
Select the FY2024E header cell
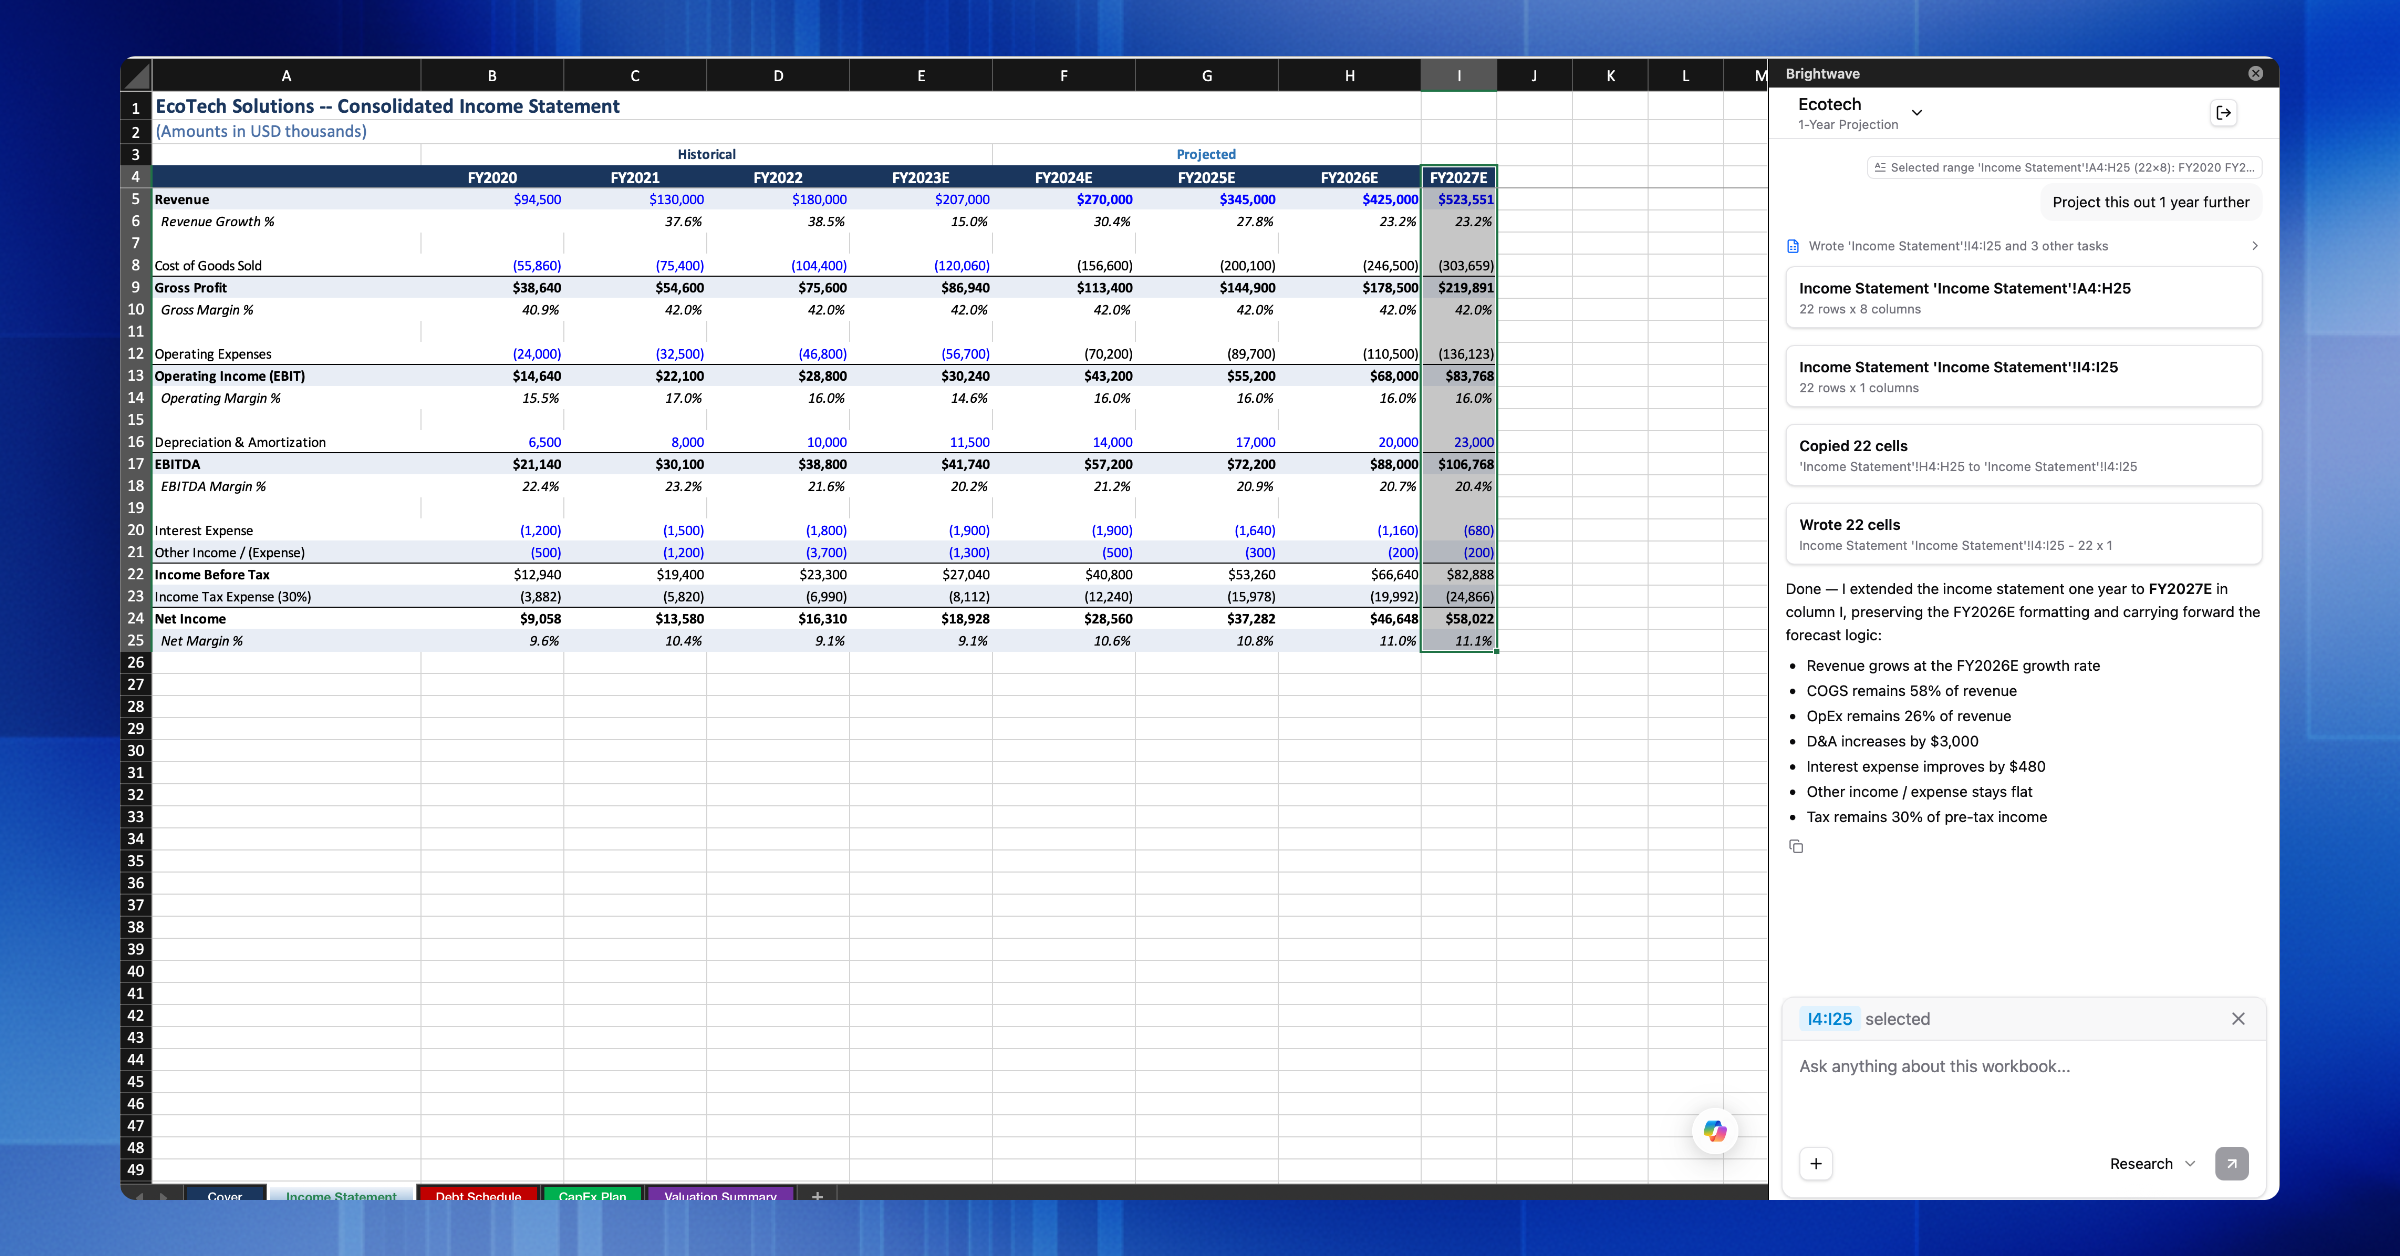pos(1063,177)
